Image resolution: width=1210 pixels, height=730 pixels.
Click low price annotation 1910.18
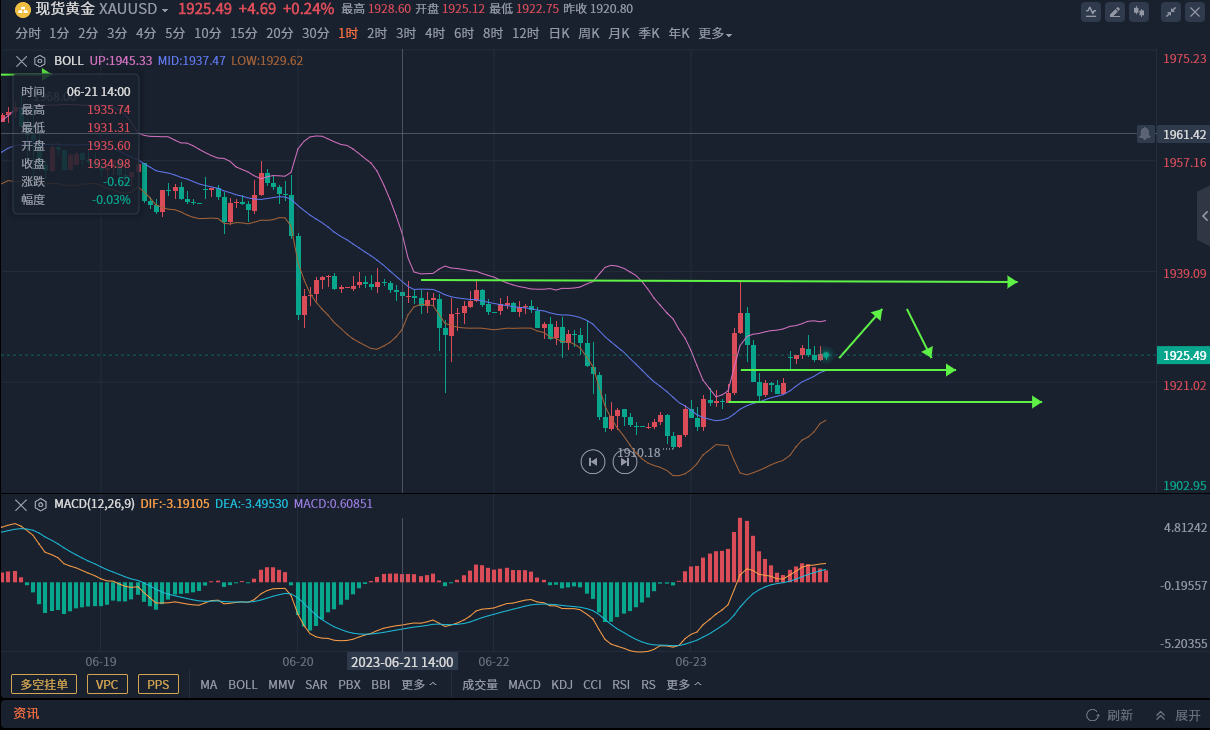pos(639,453)
